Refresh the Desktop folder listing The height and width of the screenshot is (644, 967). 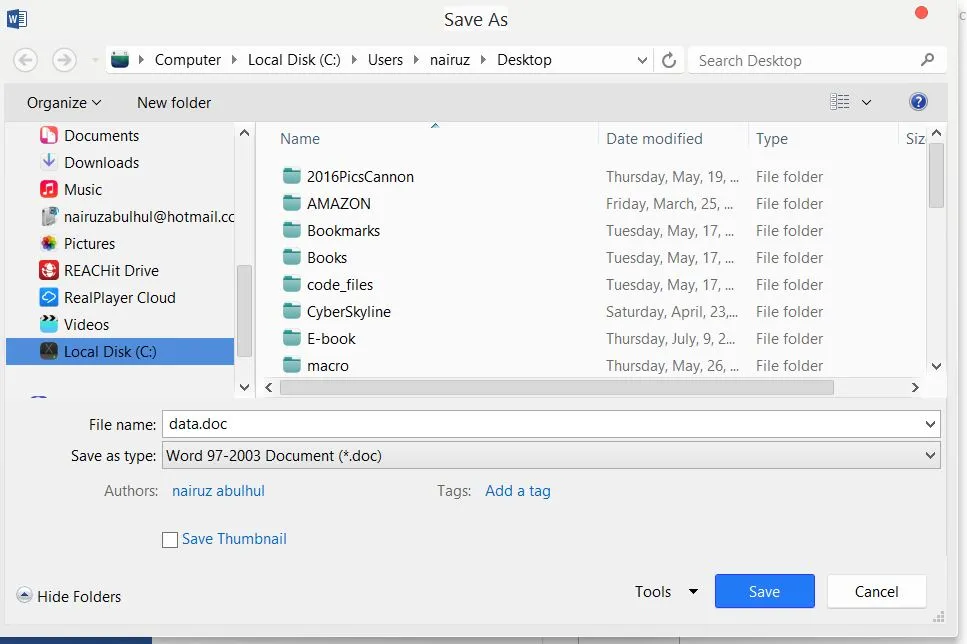pos(669,60)
